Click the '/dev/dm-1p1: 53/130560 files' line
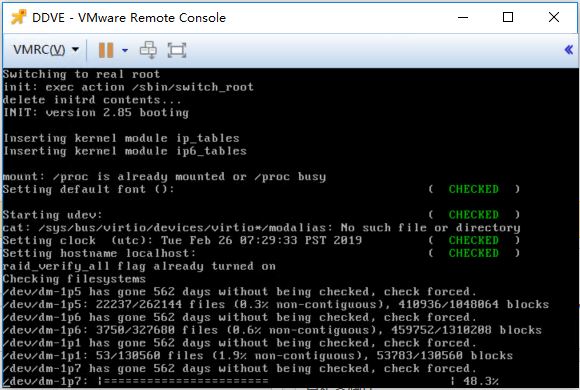The width and height of the screenshot is (580, 390). pos(258,356)
